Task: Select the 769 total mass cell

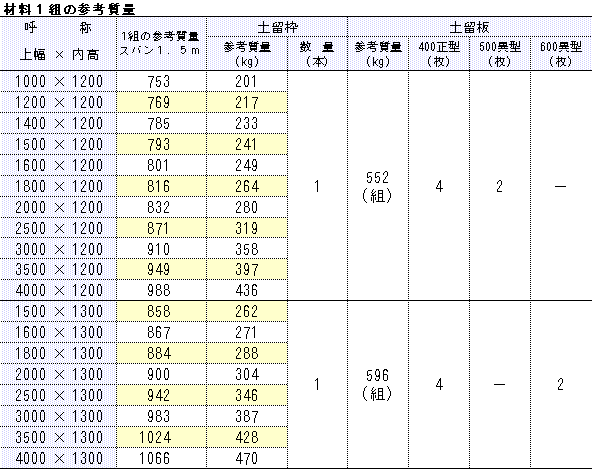Action: click(x=161, y=102)
